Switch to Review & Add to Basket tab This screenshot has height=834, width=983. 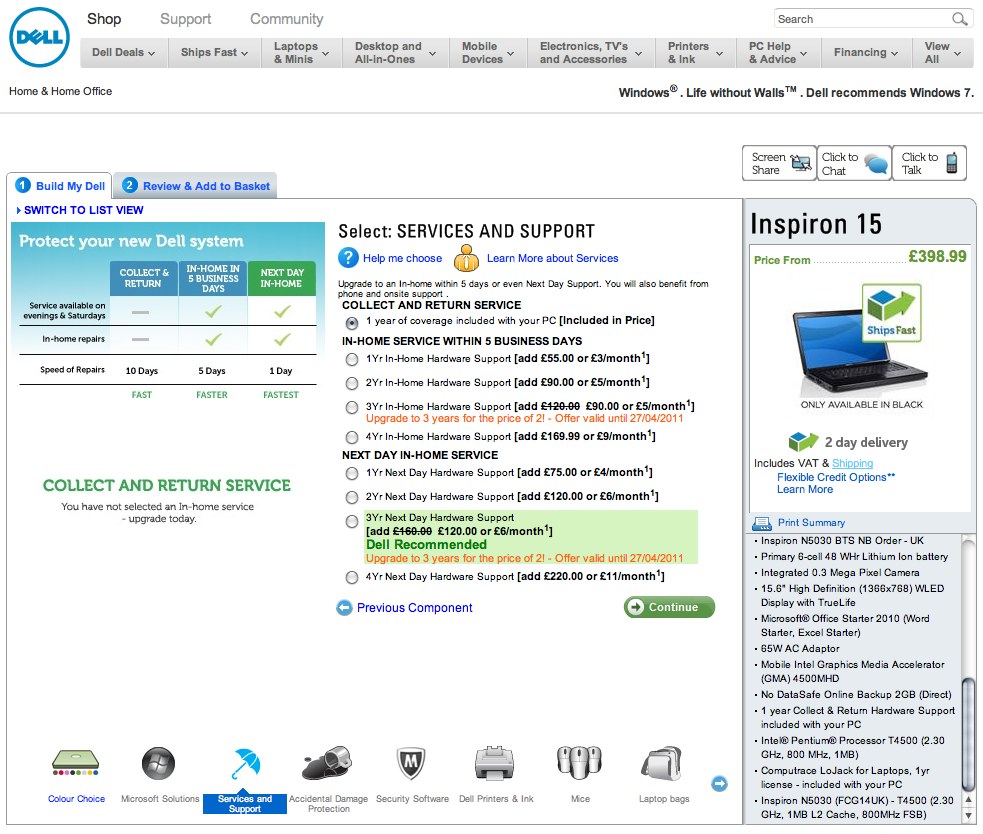[x=195, y=186]
